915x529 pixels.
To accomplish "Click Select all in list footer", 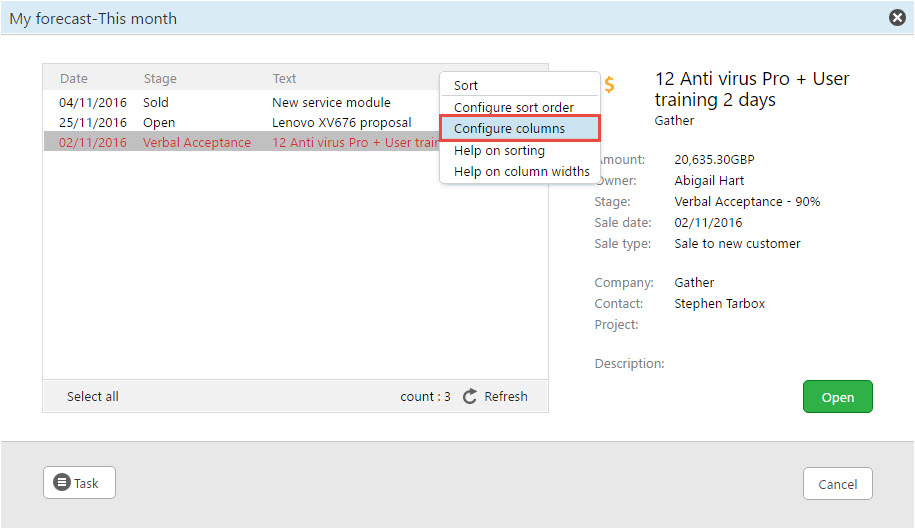I will [x=92, y=397].
